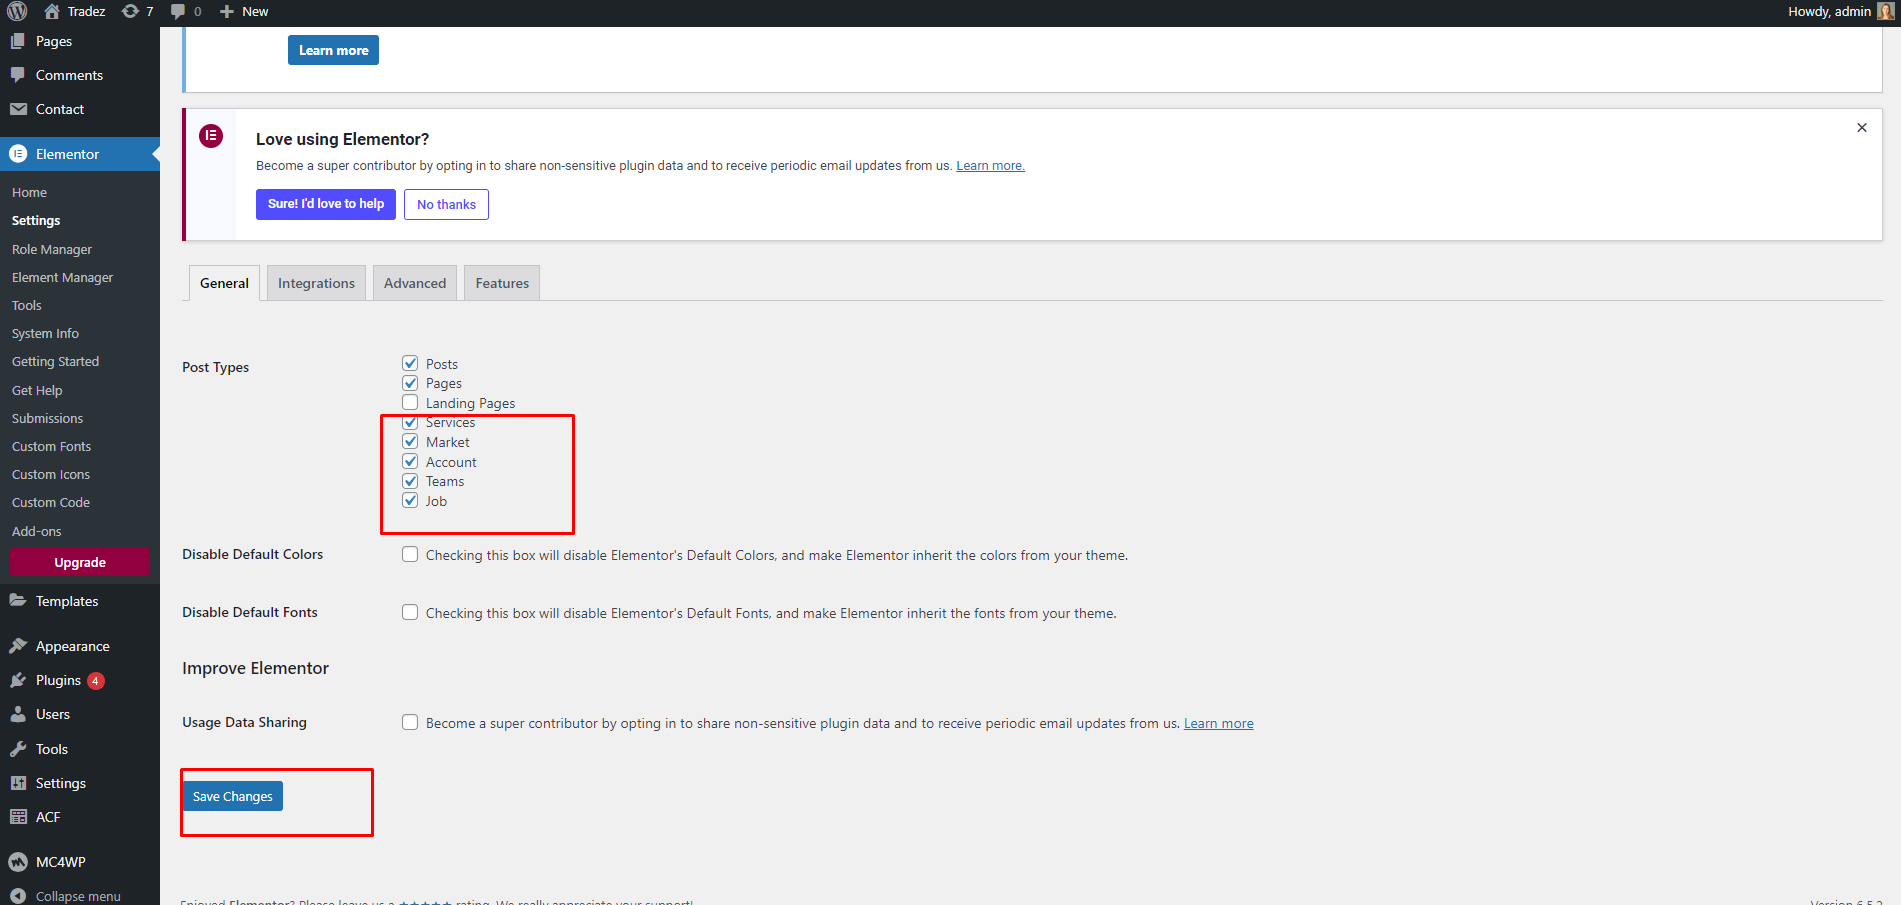Click the Users person icon
This screenshot has height=905, width=1901.
[18, 714]
